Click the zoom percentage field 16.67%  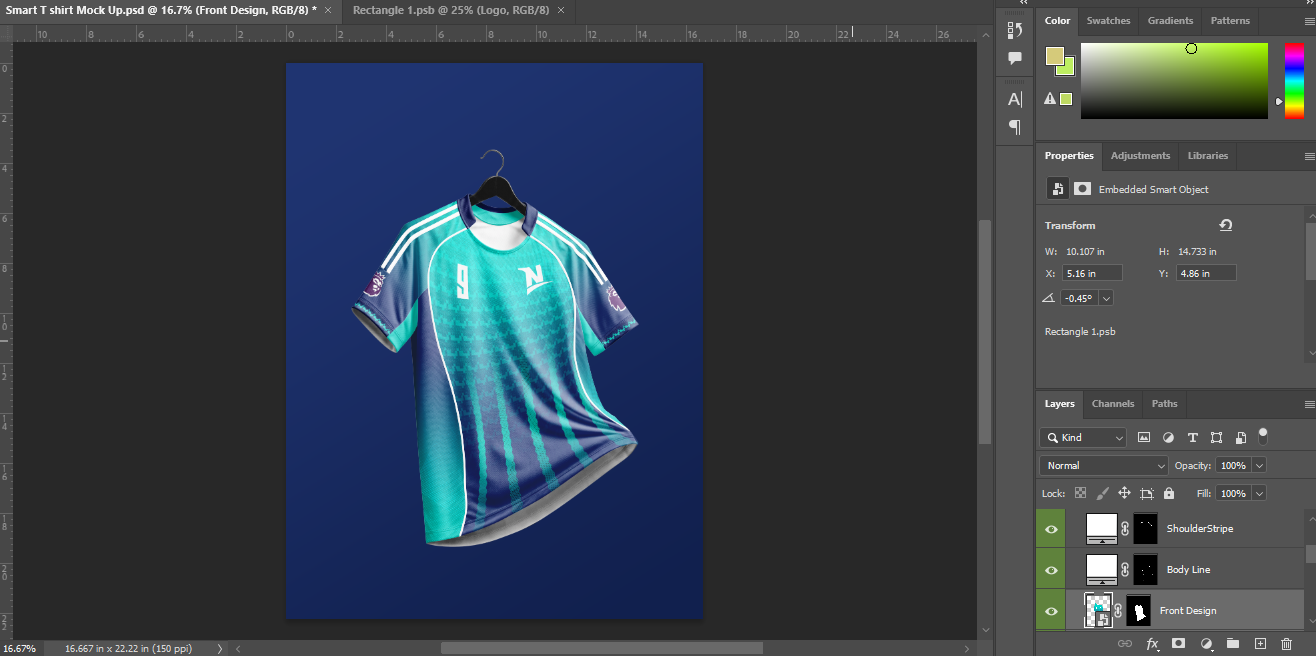(20, 648)
